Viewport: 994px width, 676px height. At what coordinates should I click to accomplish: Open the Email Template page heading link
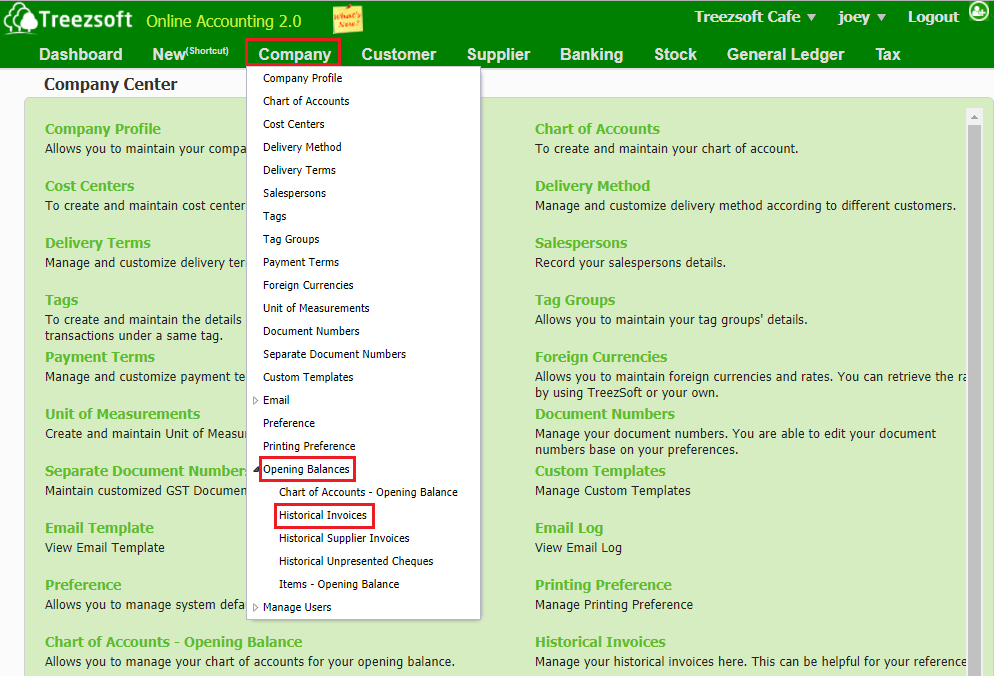click(x=99, y=528)
